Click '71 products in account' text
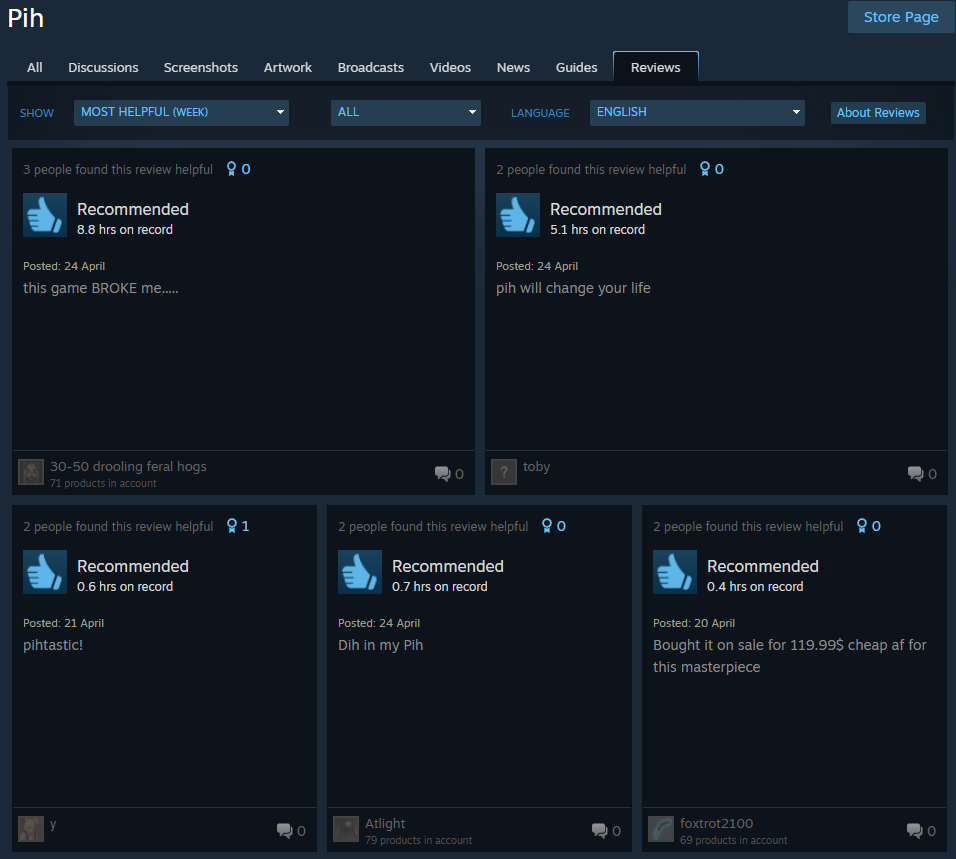956x859 pixels. [x=103, y=483]
